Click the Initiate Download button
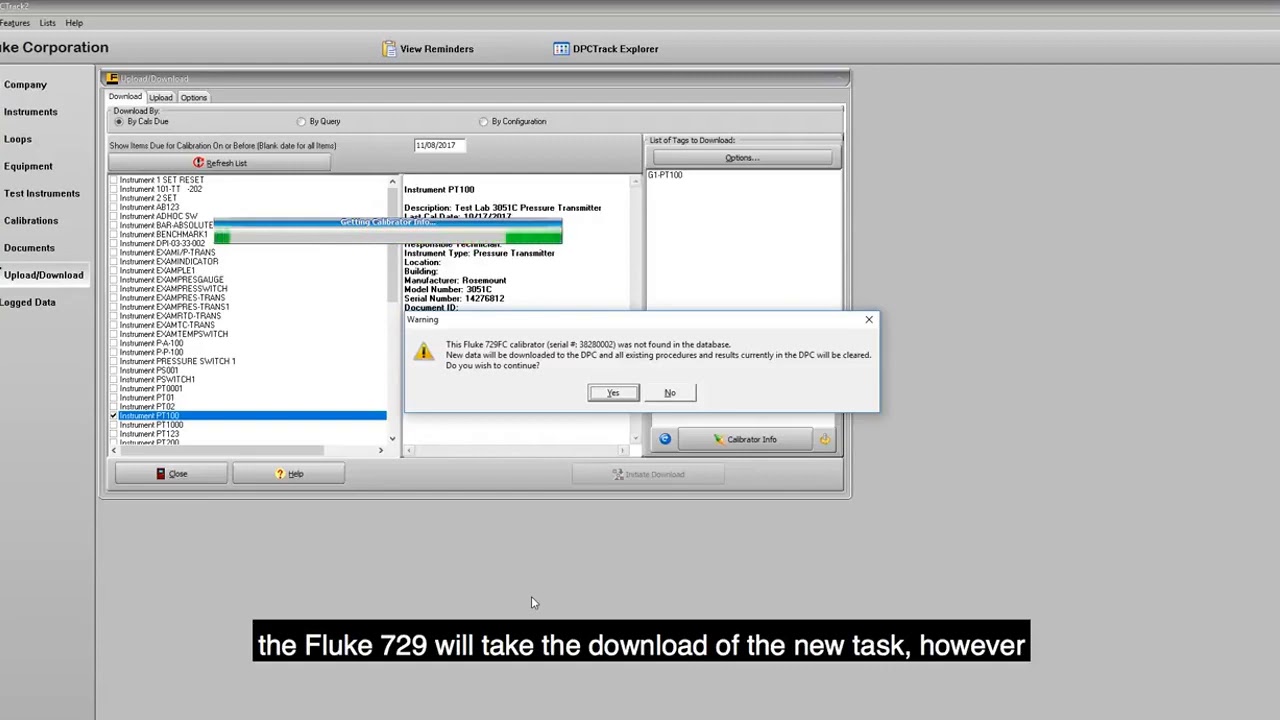The width and height of the screenshot is (1280, 720). 649,474
